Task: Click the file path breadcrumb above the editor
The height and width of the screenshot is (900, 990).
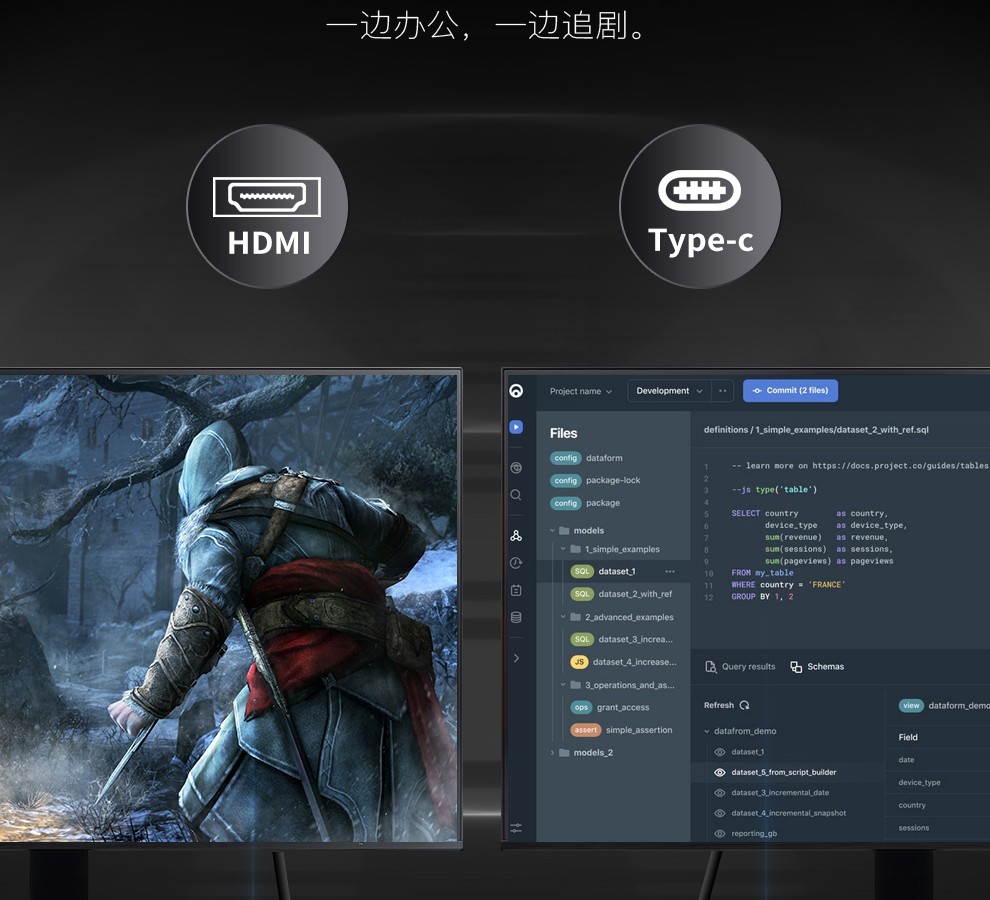Action: point(816,430)
